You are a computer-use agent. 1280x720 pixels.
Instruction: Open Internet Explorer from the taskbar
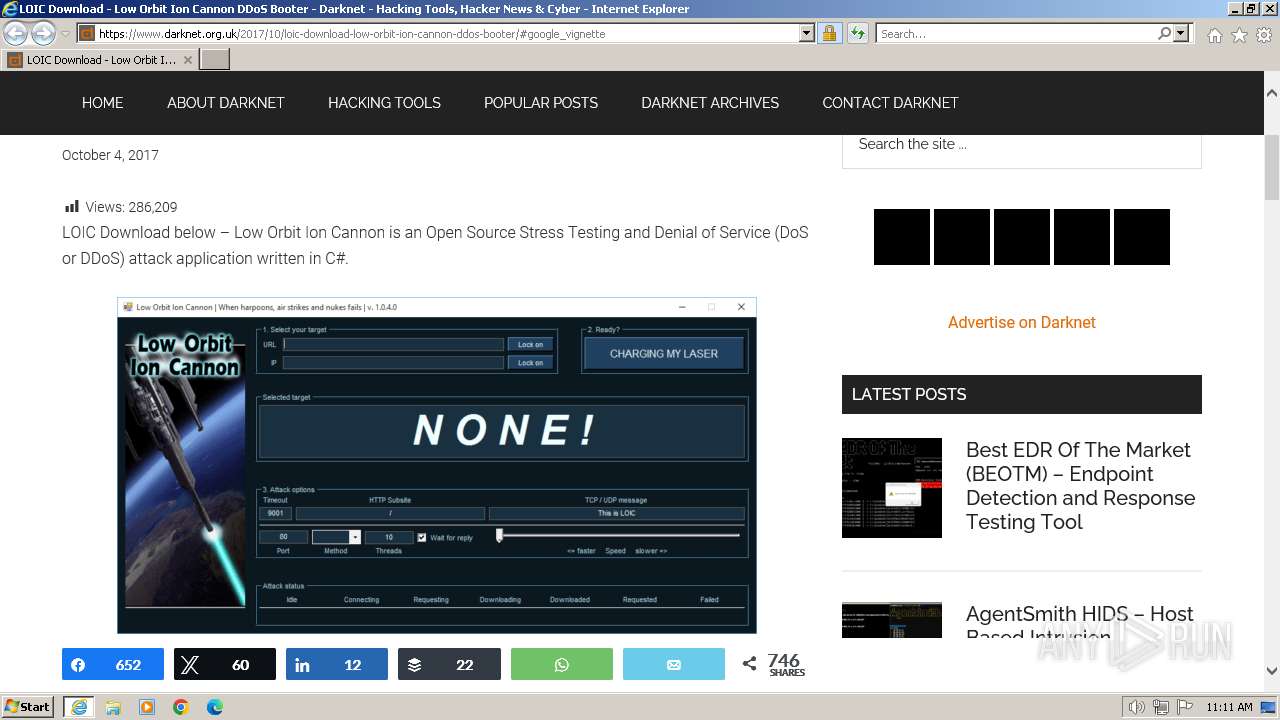(79, 707)
